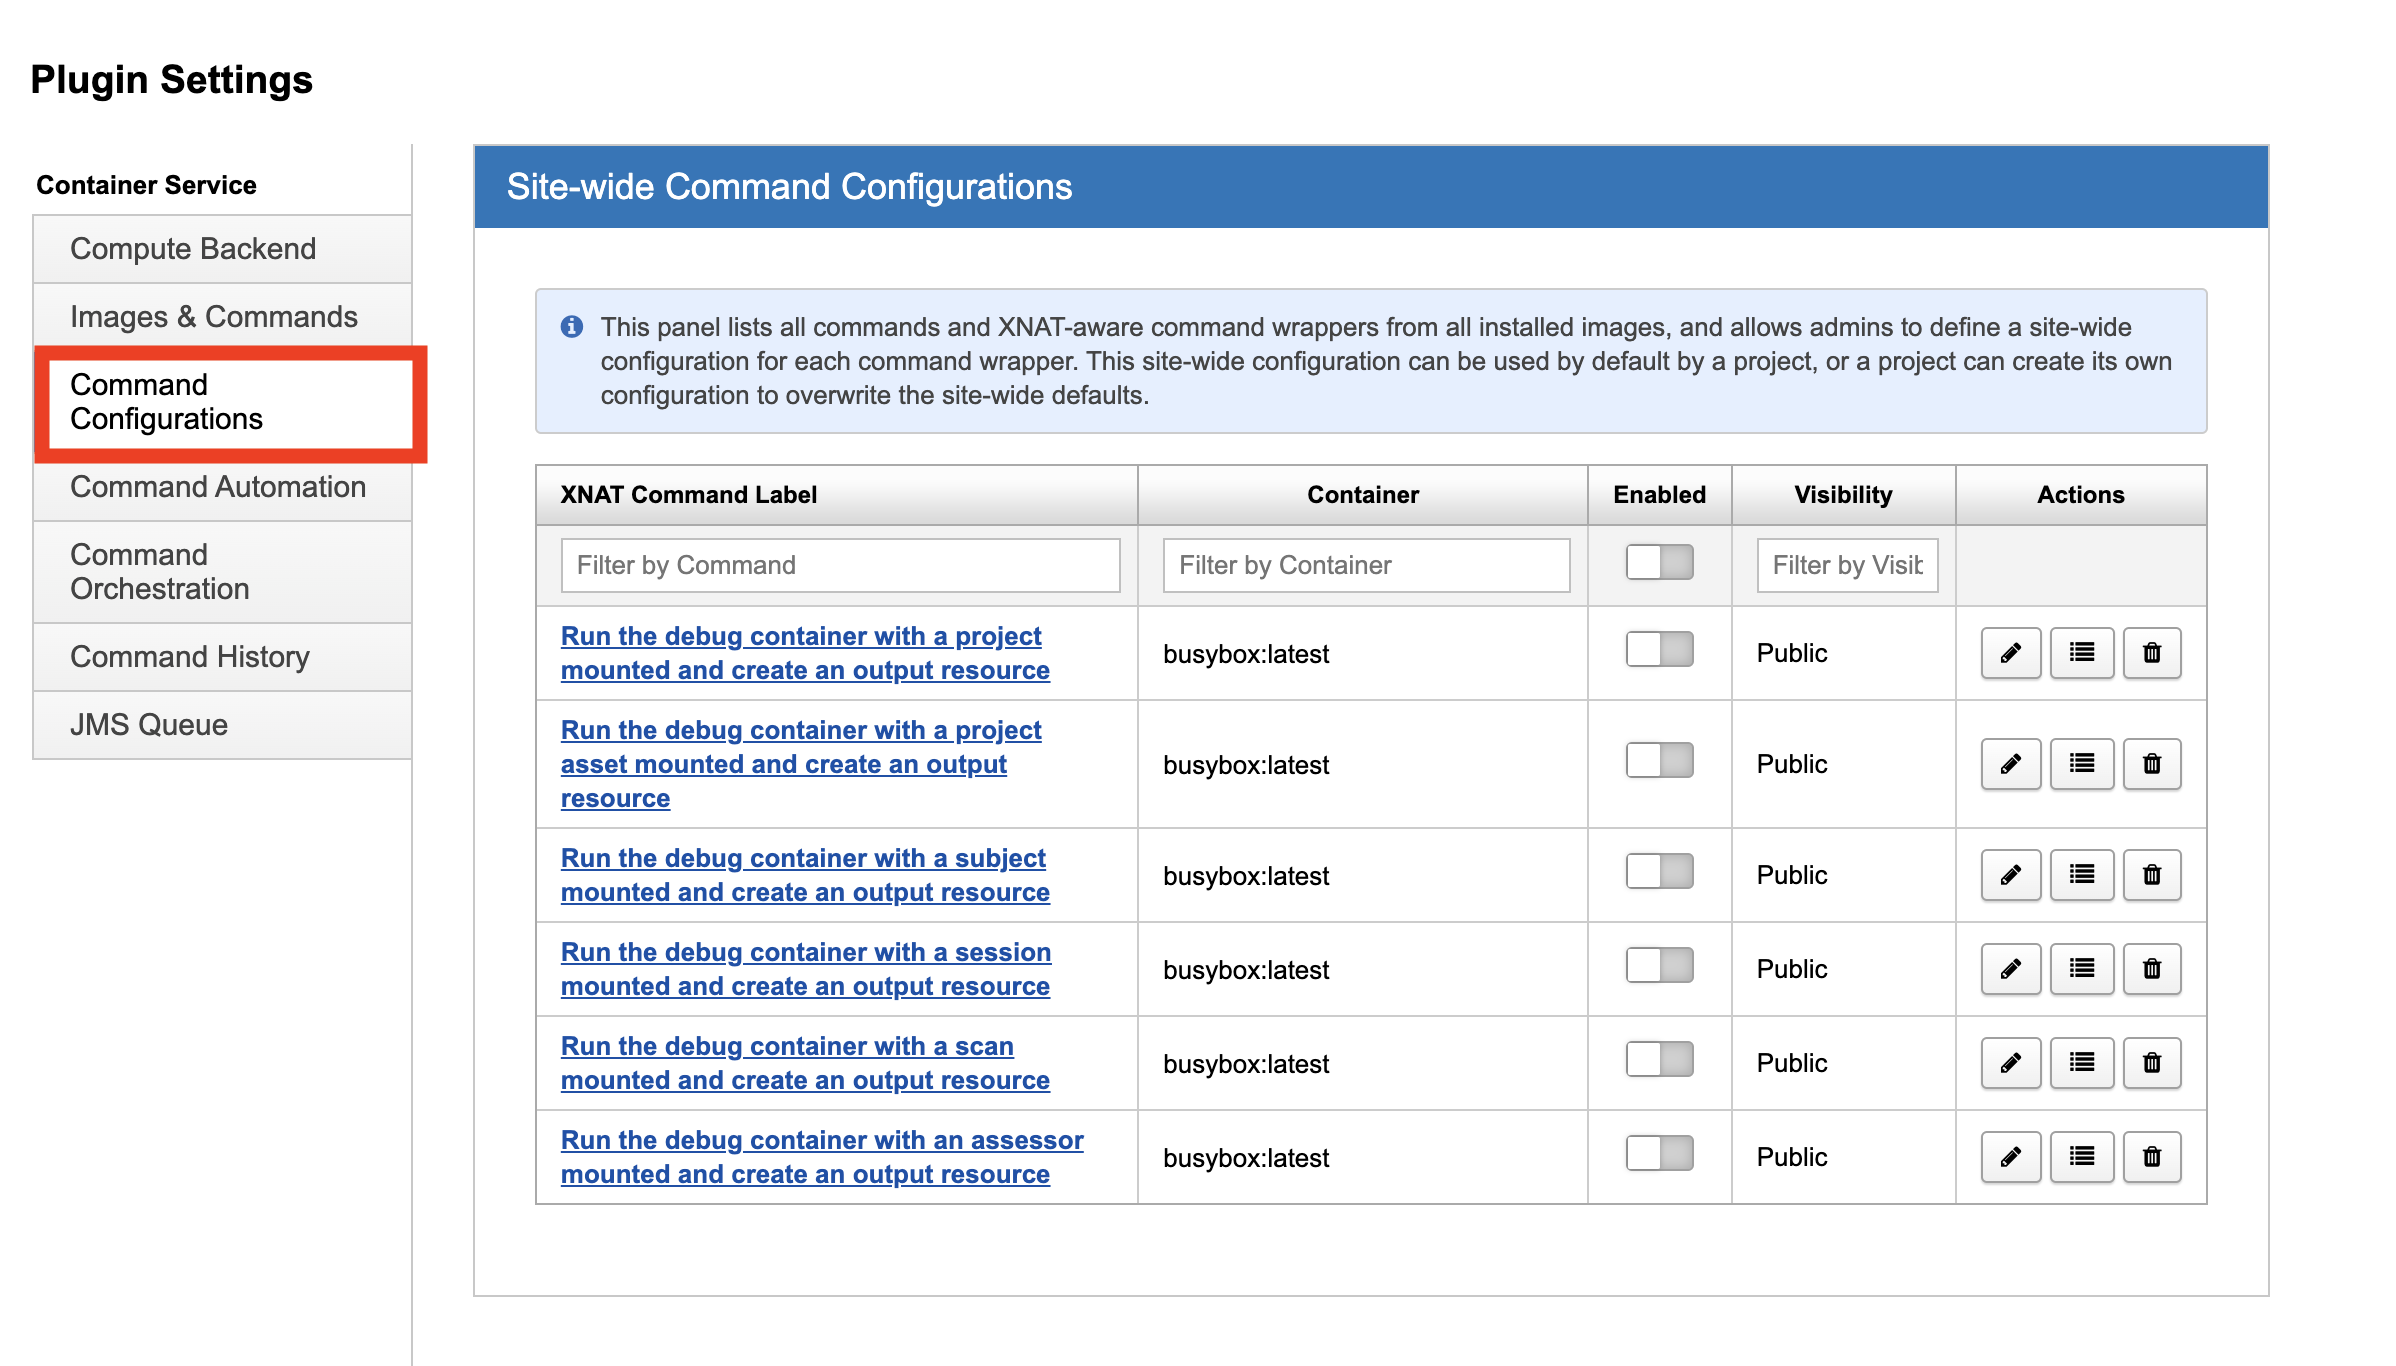This screenshot has width=2396, height=1366.
Task: Enable the session mounted debug command switch
Action: tap(1659, 966)
